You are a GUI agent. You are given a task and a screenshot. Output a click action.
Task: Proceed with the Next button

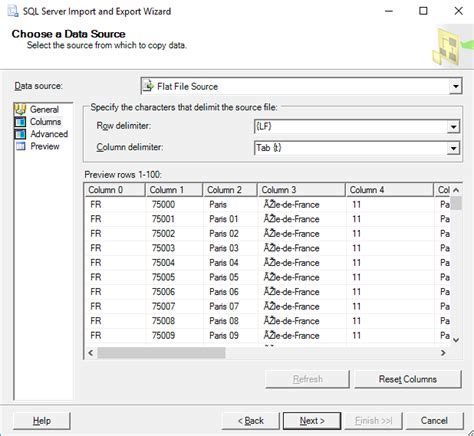[312, 421]
